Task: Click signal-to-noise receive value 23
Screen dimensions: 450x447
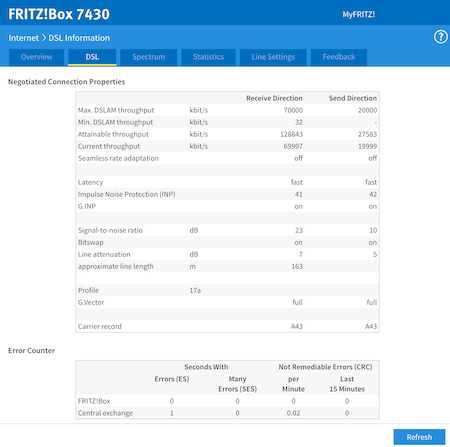Action: tap(299, 230)
